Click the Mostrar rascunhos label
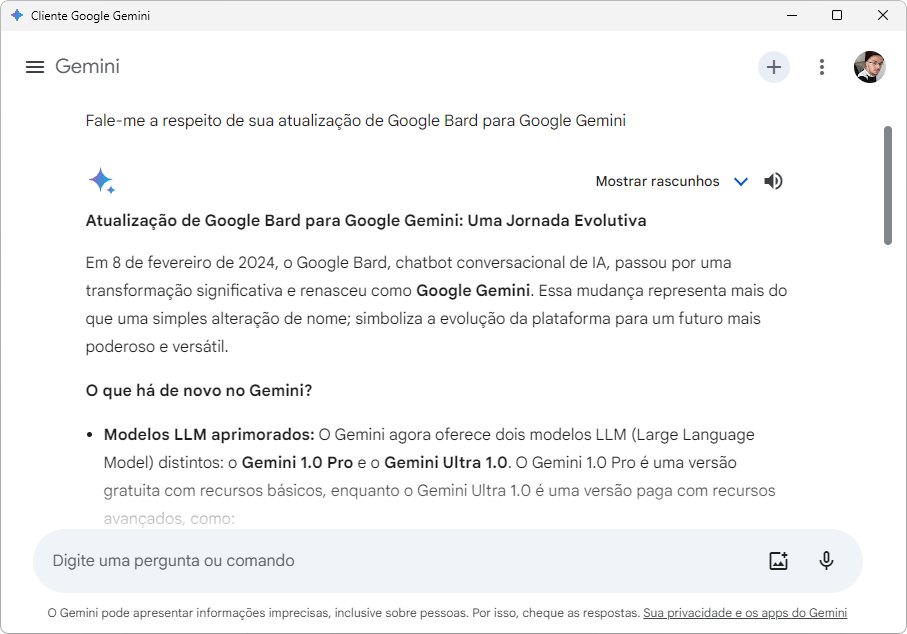This screenshot has width=907, height=634. pyautogui.click(x=657, y=181)
